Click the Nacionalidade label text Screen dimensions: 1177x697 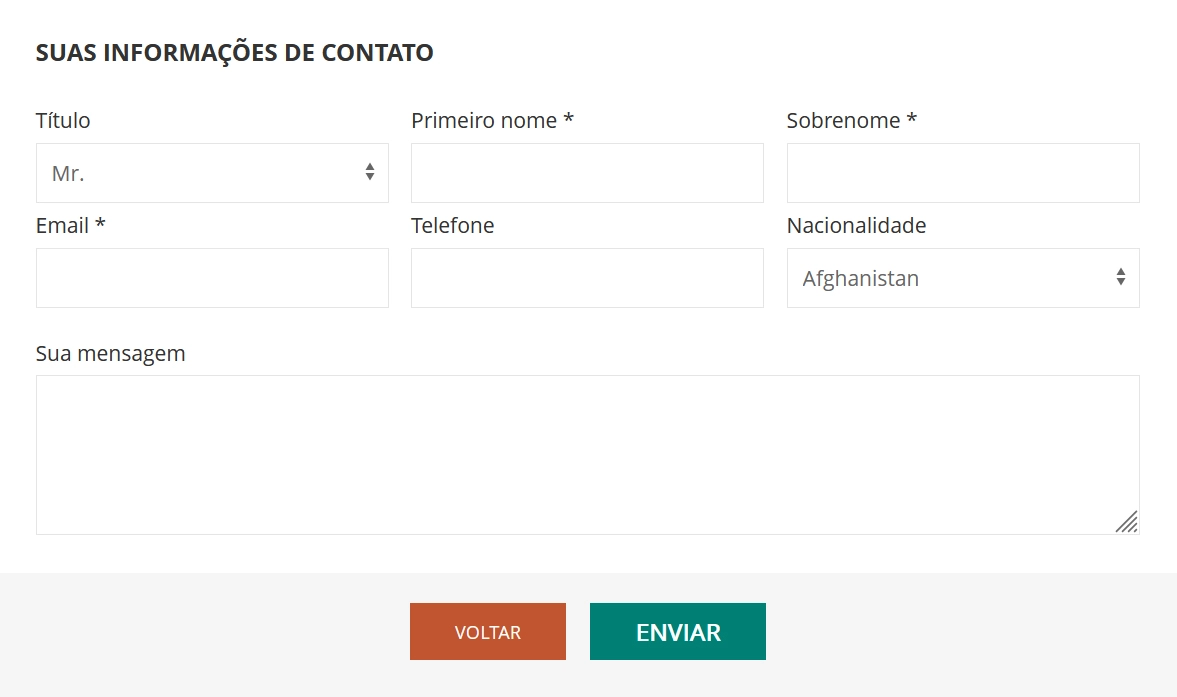(856, 226)
